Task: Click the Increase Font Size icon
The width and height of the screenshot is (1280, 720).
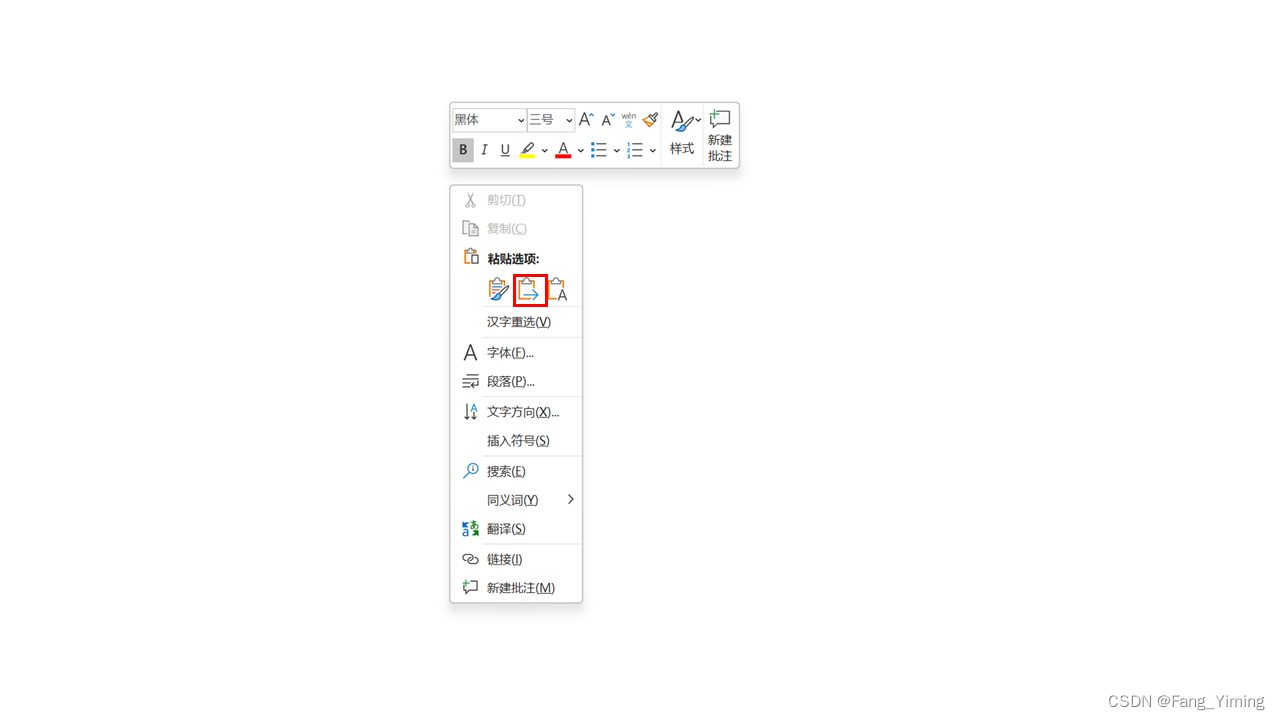Action: pyautogui.click(x=586, y=119)
